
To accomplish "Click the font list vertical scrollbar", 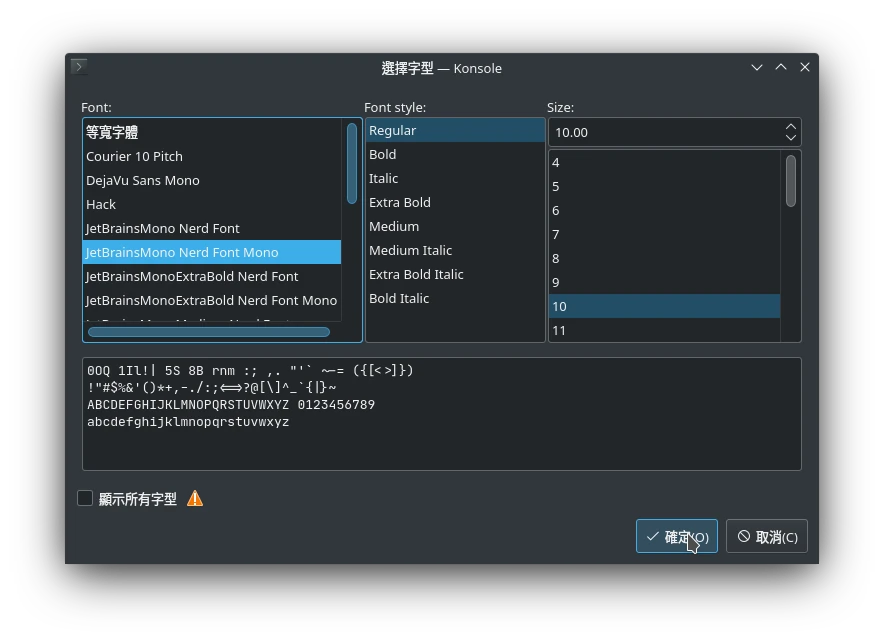I will point(352,164).
